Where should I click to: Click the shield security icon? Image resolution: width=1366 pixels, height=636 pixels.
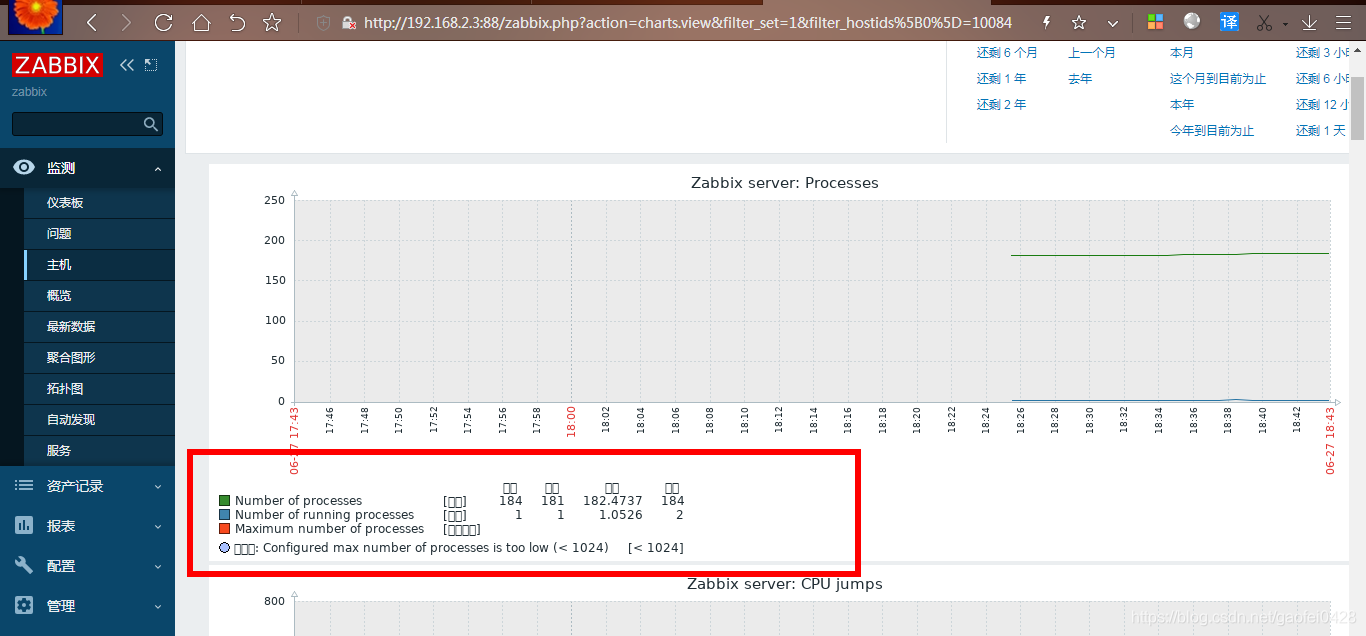point(323,22)
